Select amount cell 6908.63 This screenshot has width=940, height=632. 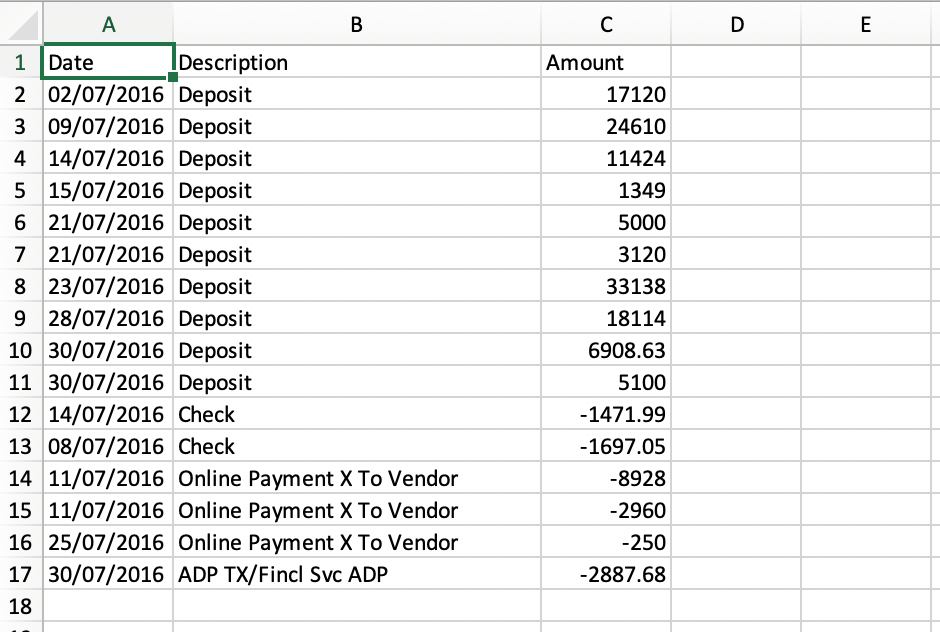pos(606,350)
